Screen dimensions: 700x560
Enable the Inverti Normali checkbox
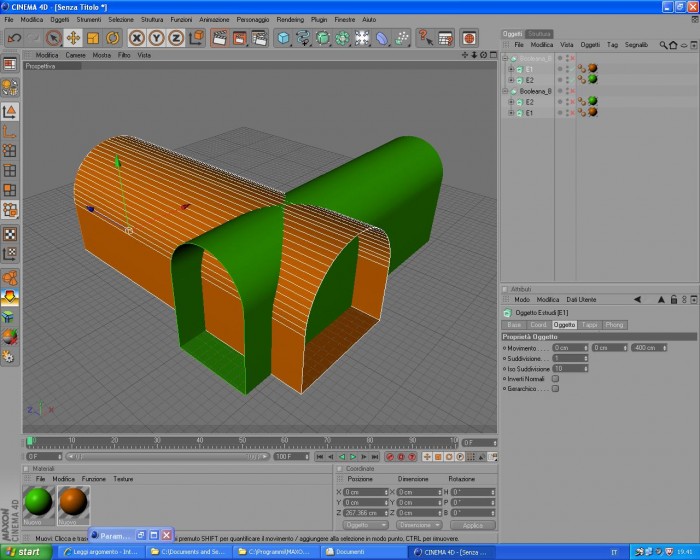click(x=555, y=379)
